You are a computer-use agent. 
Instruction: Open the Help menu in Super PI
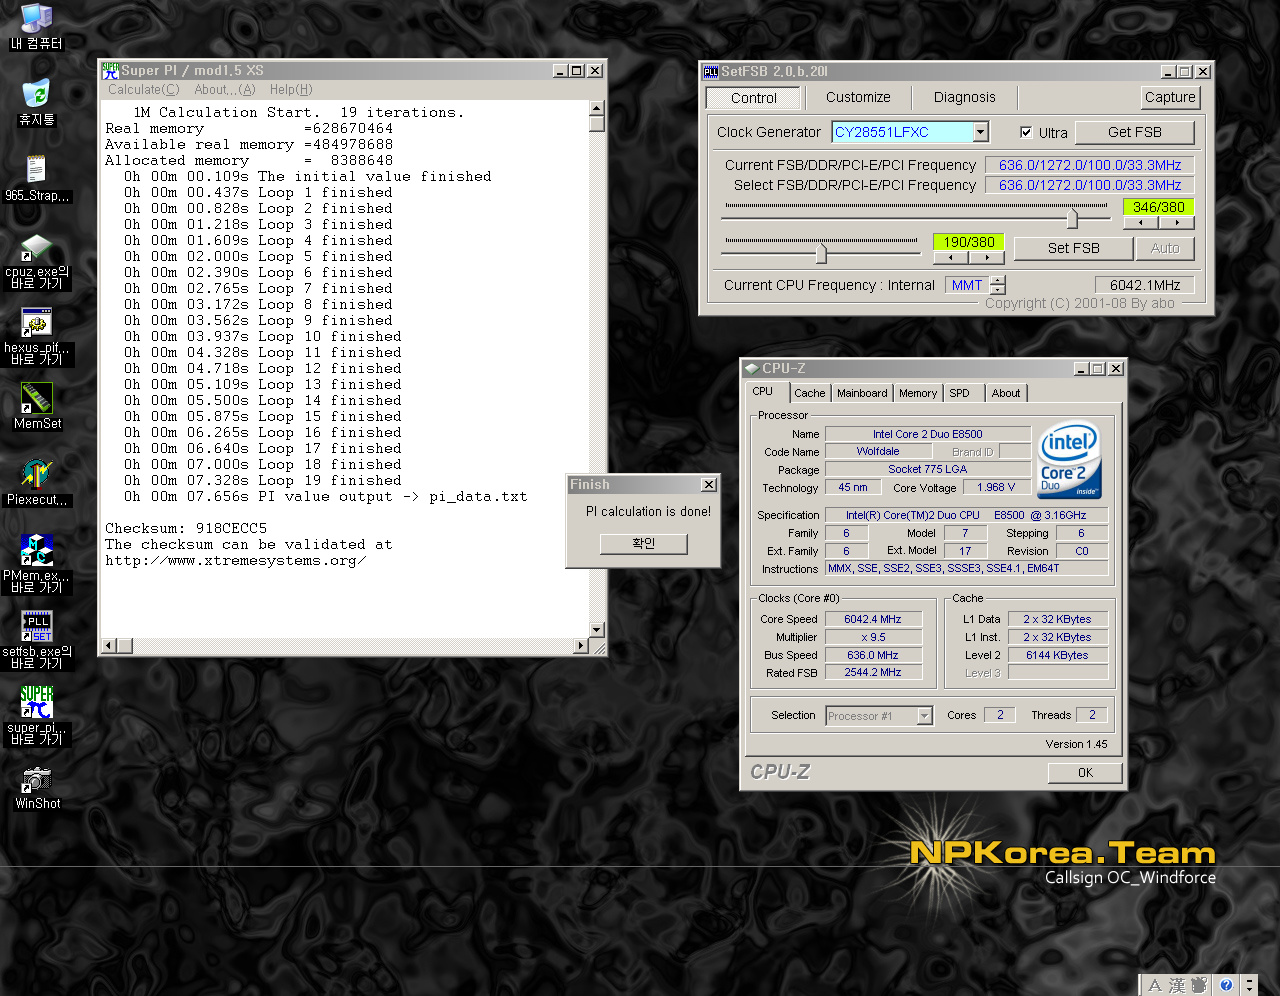coord(291,89)
